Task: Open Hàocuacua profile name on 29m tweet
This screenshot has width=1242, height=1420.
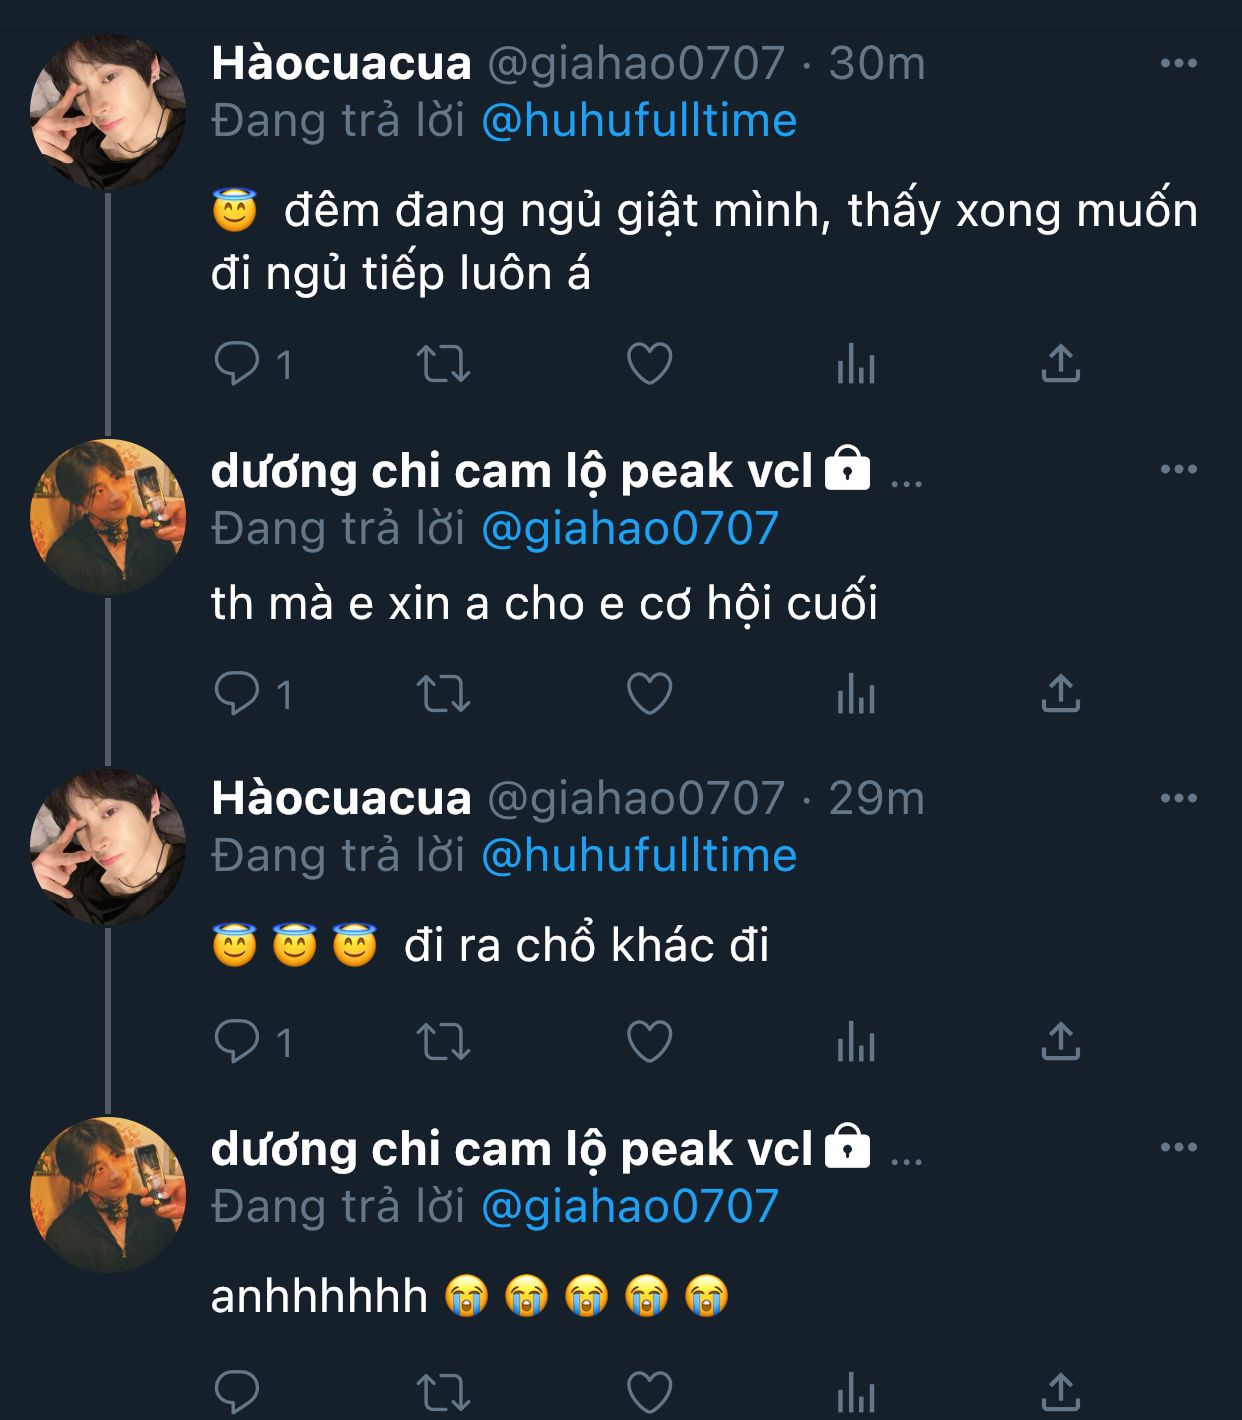Action: pyautogui.click(x=341, y=798)
